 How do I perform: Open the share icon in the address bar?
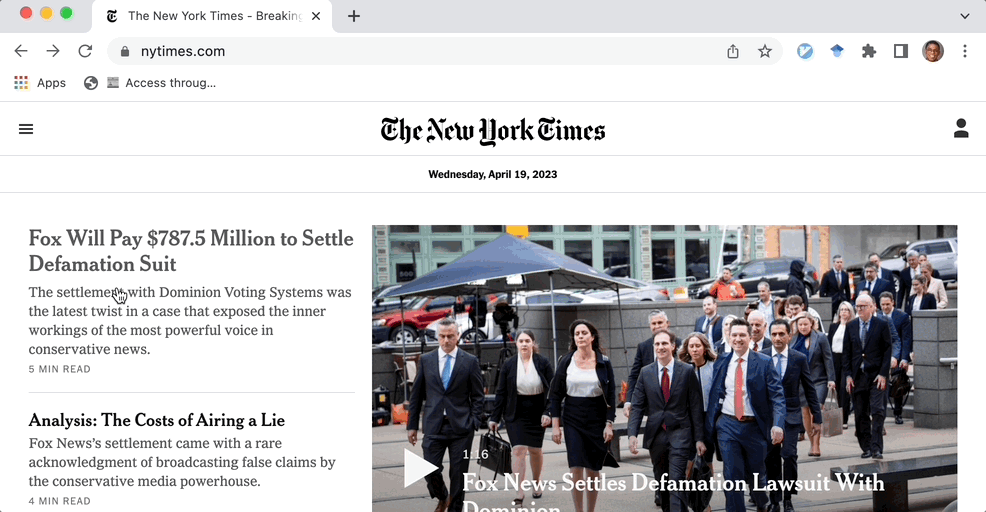[x=733, y=52]
